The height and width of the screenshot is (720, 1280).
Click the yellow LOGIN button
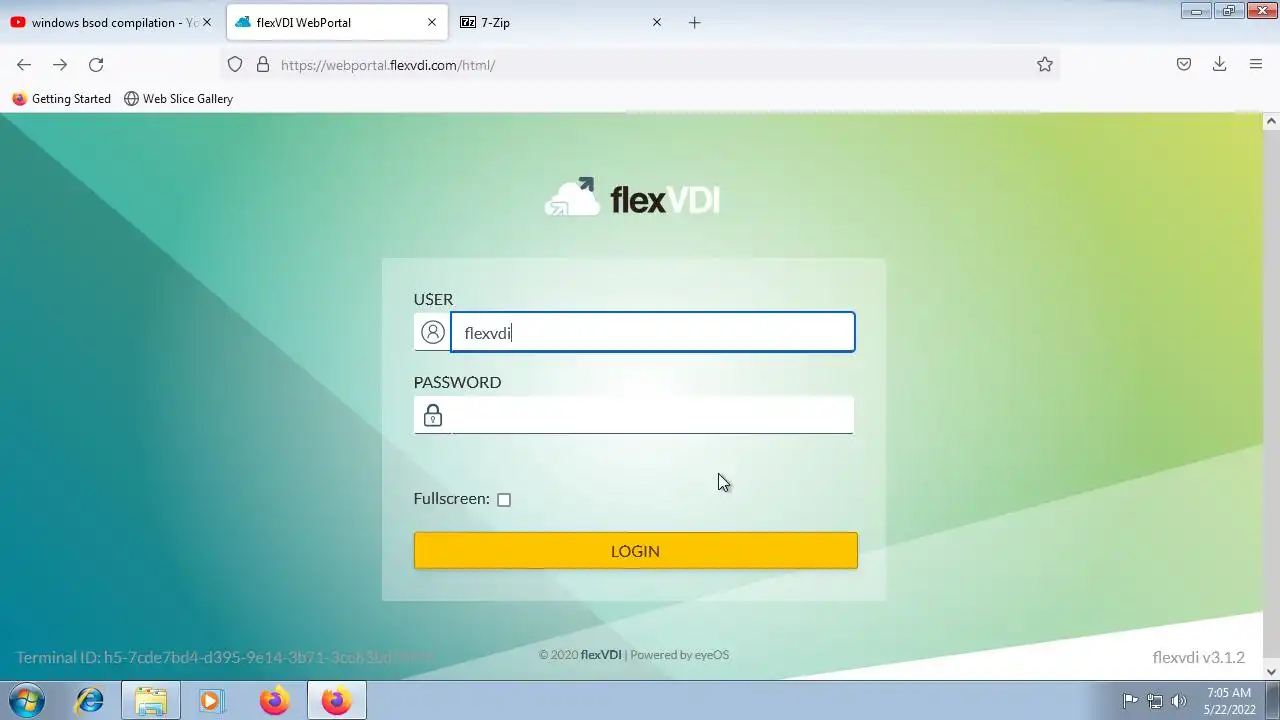click(x=635, y=551)
